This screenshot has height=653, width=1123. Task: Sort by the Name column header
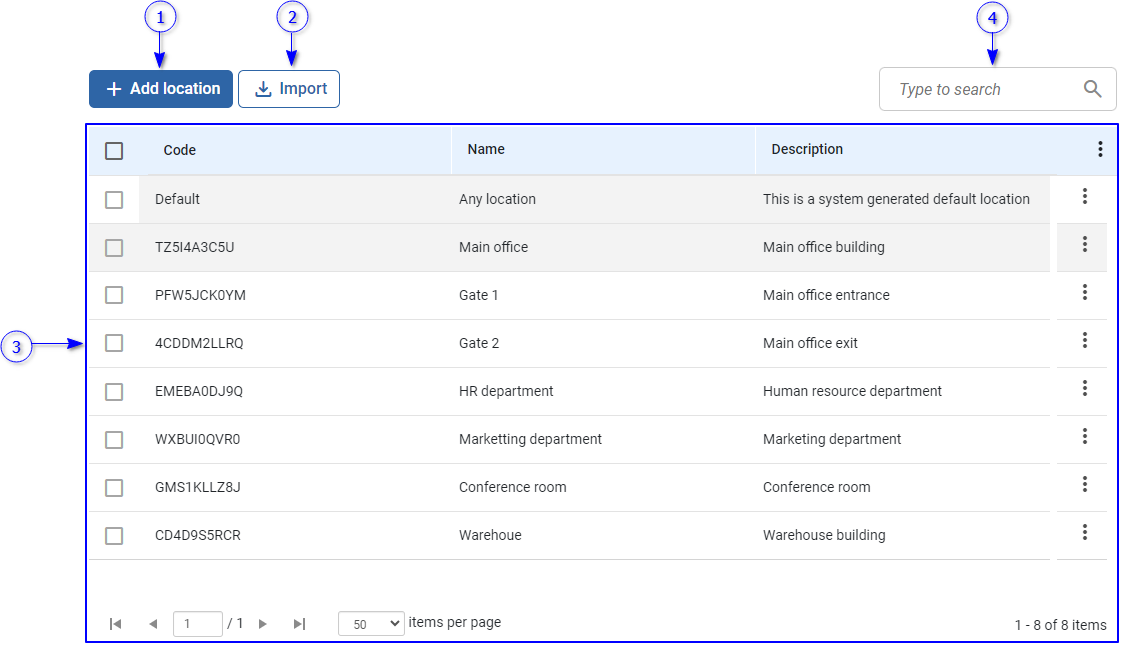(486, 149)
